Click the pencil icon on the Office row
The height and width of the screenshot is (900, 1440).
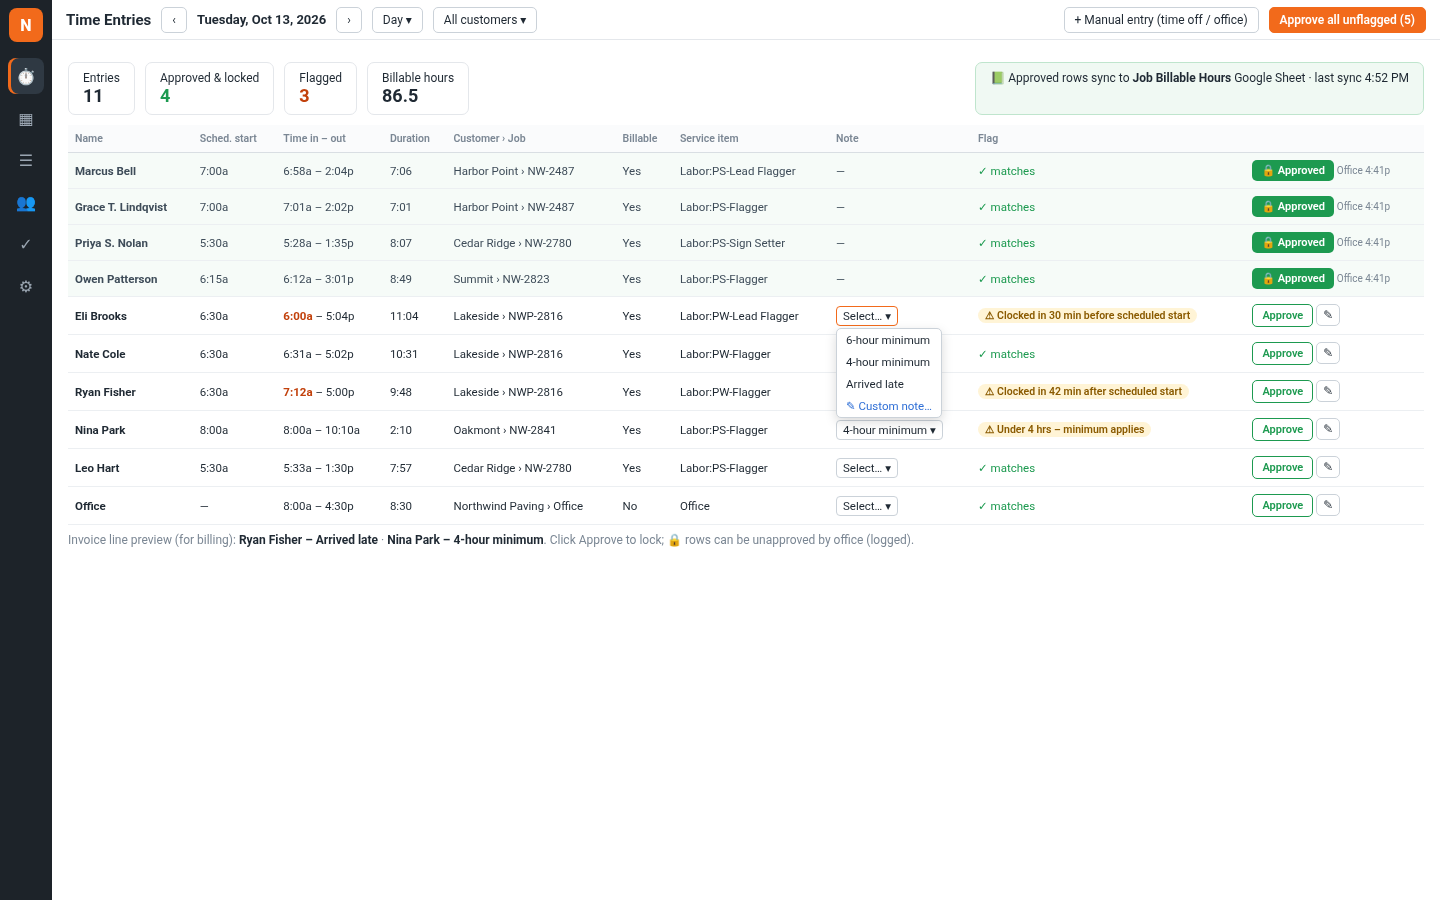(1328, 505)
